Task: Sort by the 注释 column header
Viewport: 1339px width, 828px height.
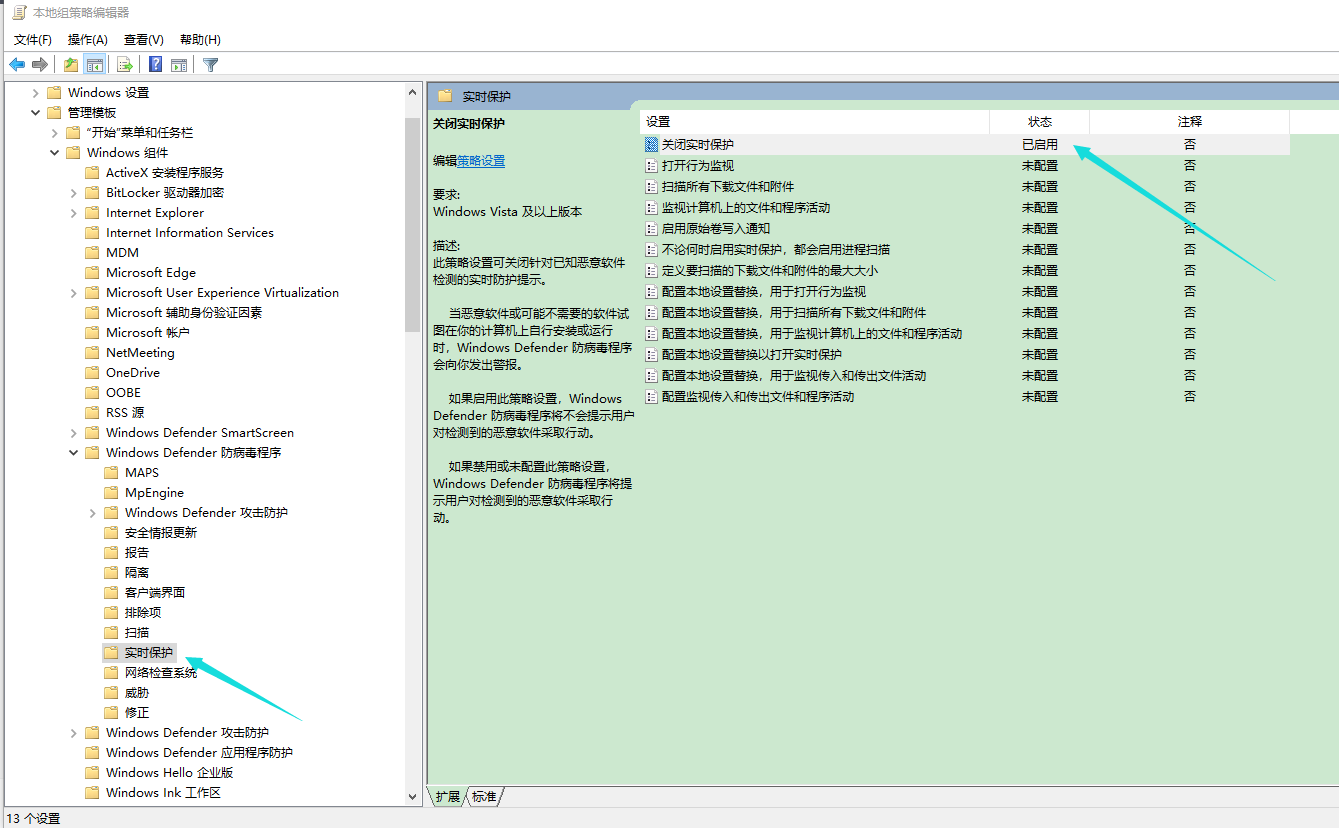Action: (x=1190, y=122)
